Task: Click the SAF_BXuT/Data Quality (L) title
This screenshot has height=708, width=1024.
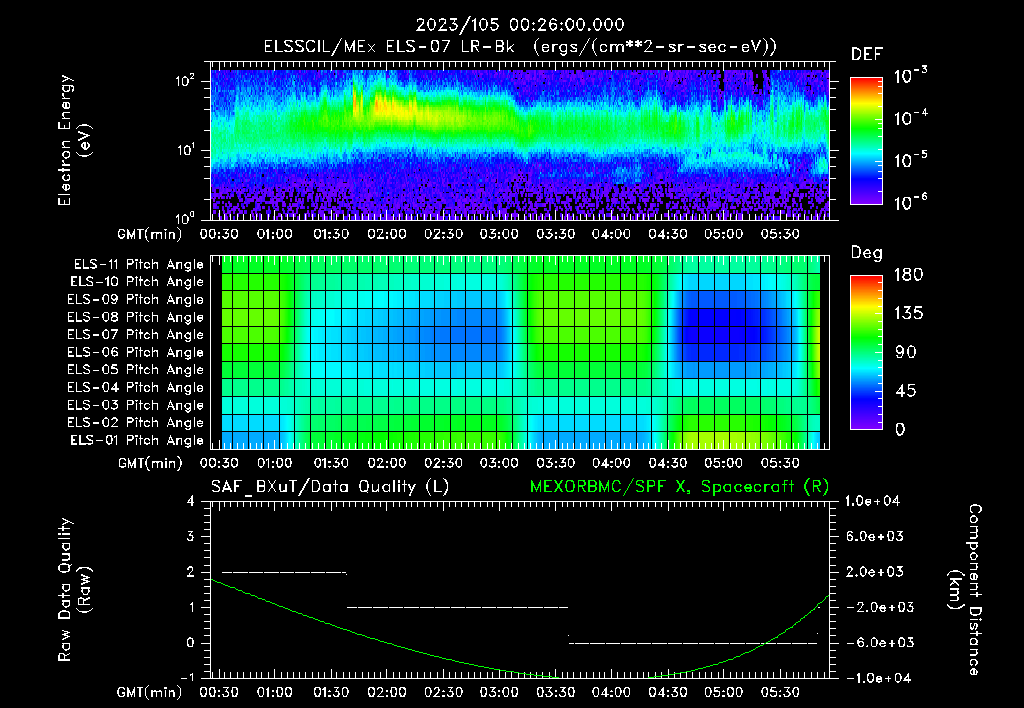Action: click(330, 487)
